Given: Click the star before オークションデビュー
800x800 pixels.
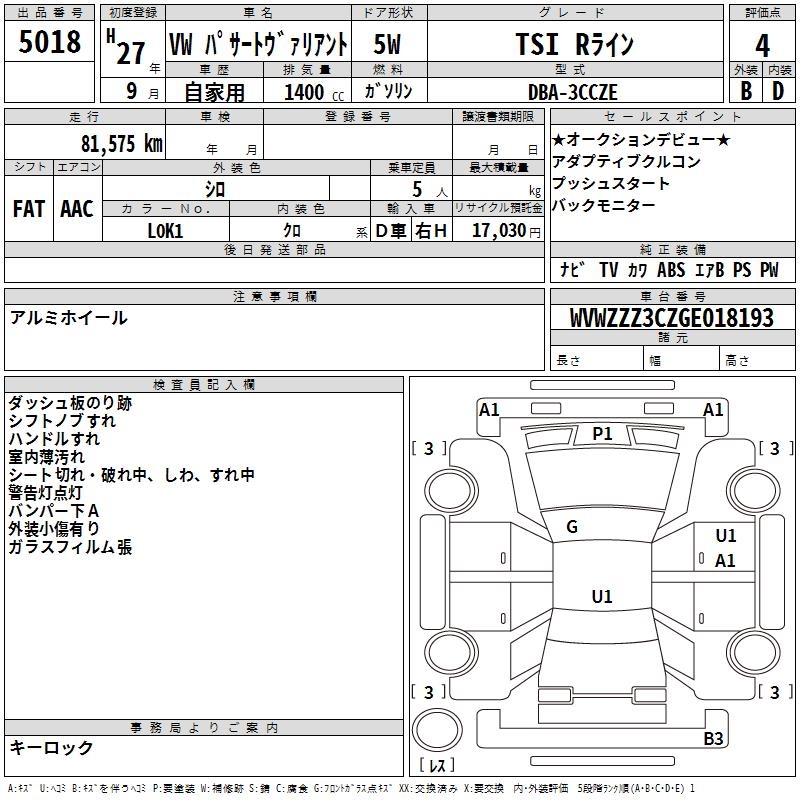Looking at the screenshot, I should coord(559,139).
